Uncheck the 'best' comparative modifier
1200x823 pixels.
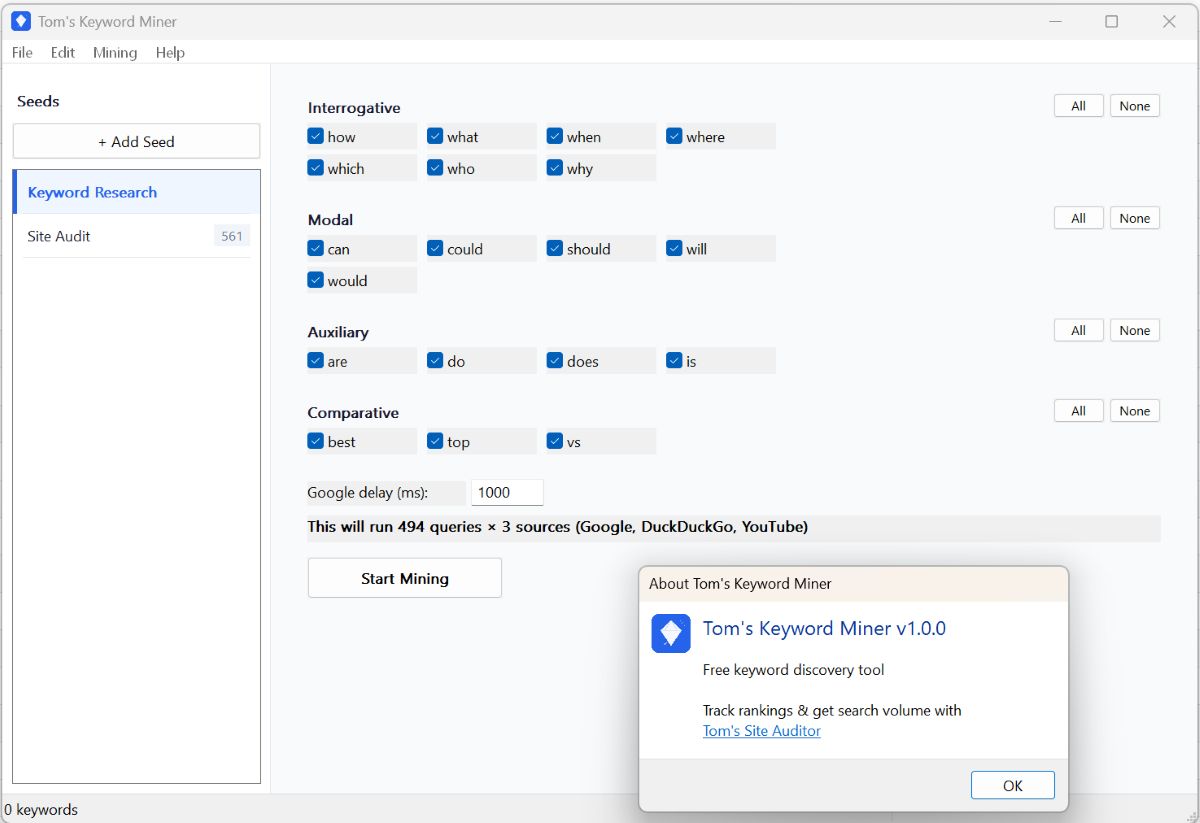coord(316,440)
